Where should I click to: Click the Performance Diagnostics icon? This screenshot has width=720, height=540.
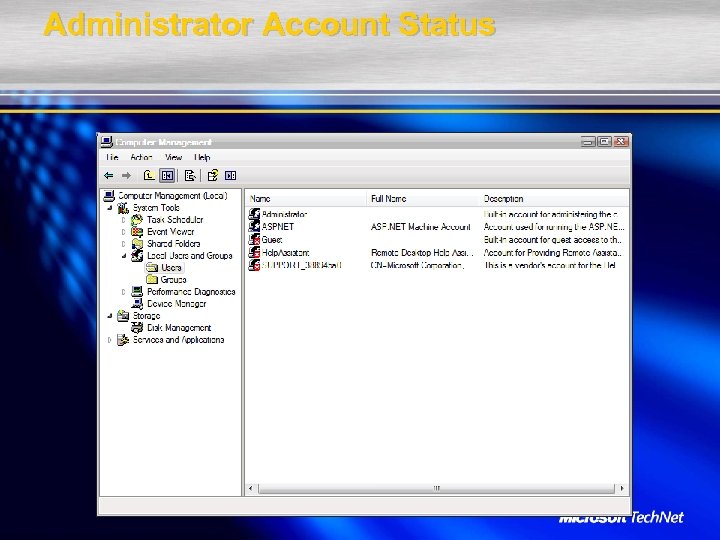(x=137, y=292)
